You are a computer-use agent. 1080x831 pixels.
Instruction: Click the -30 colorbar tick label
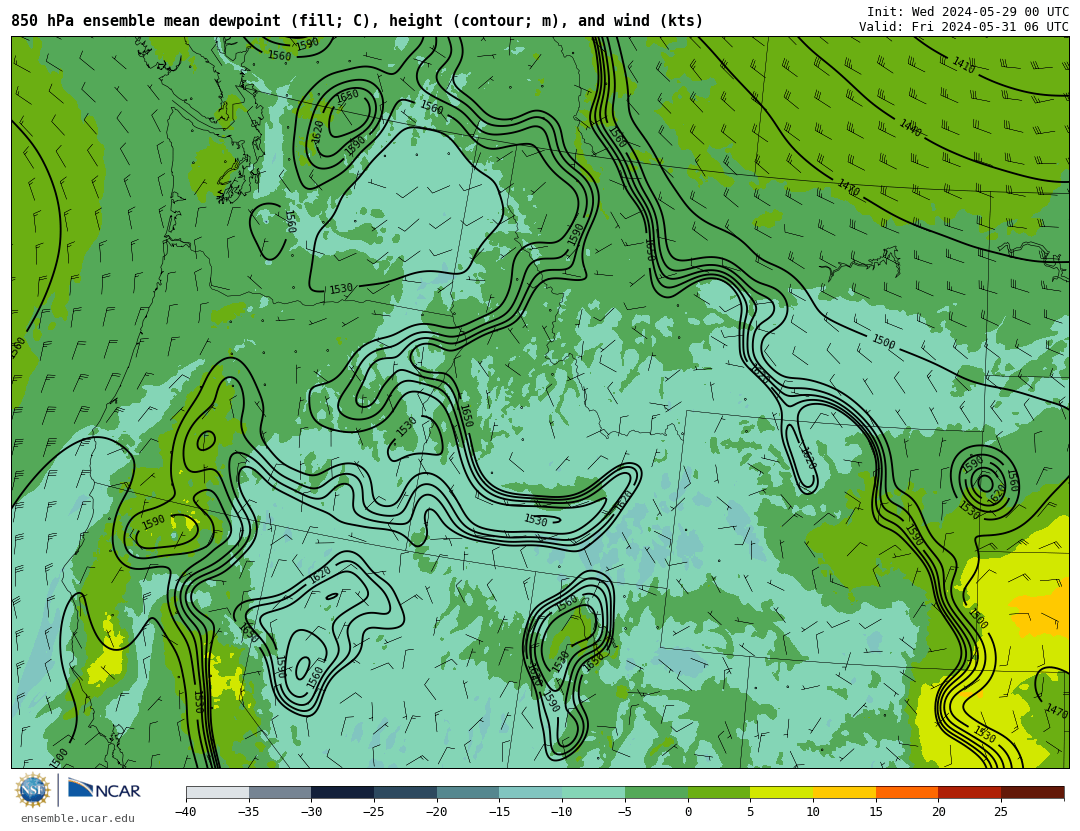click(311, 812)
